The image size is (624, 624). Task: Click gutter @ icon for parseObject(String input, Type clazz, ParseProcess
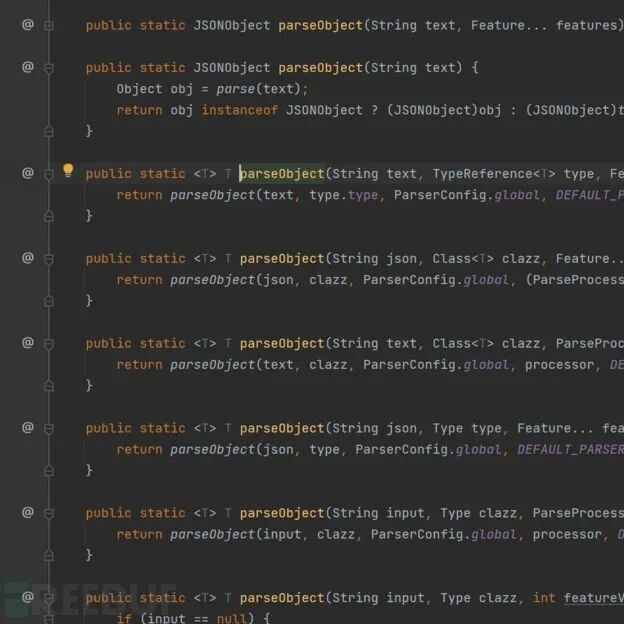27,513
